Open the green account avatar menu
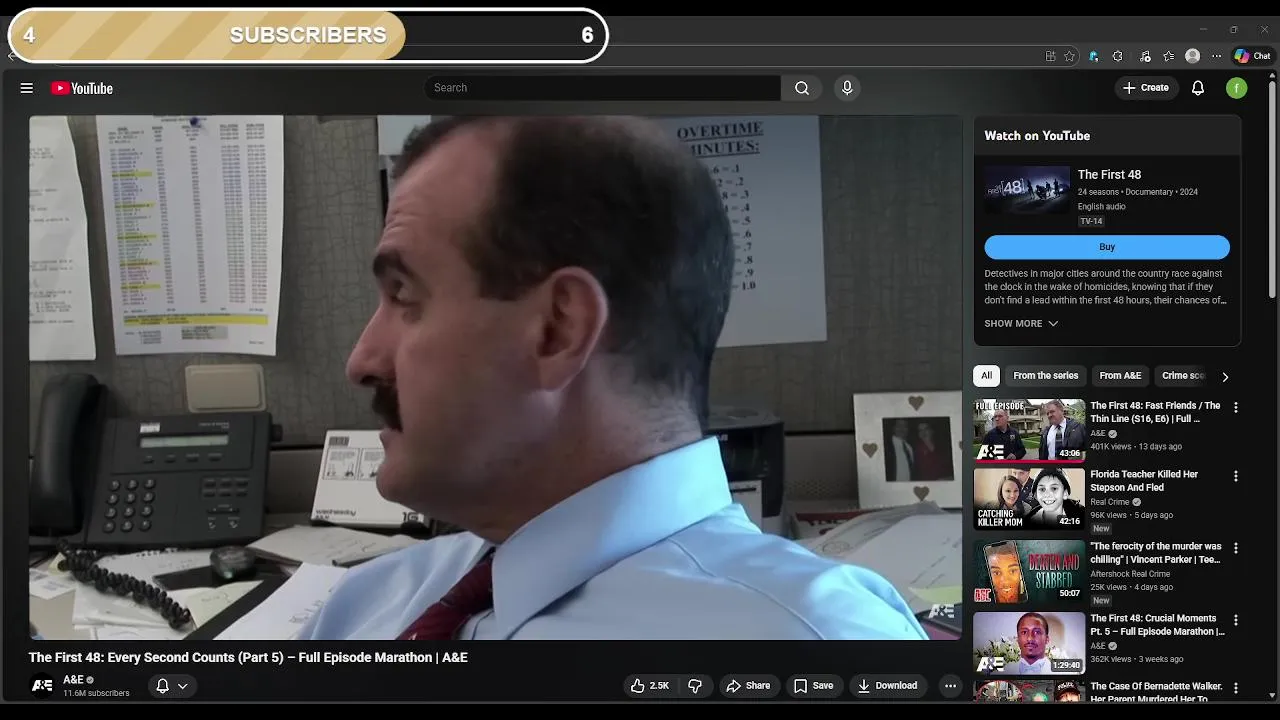 [x=1237, y=88]
